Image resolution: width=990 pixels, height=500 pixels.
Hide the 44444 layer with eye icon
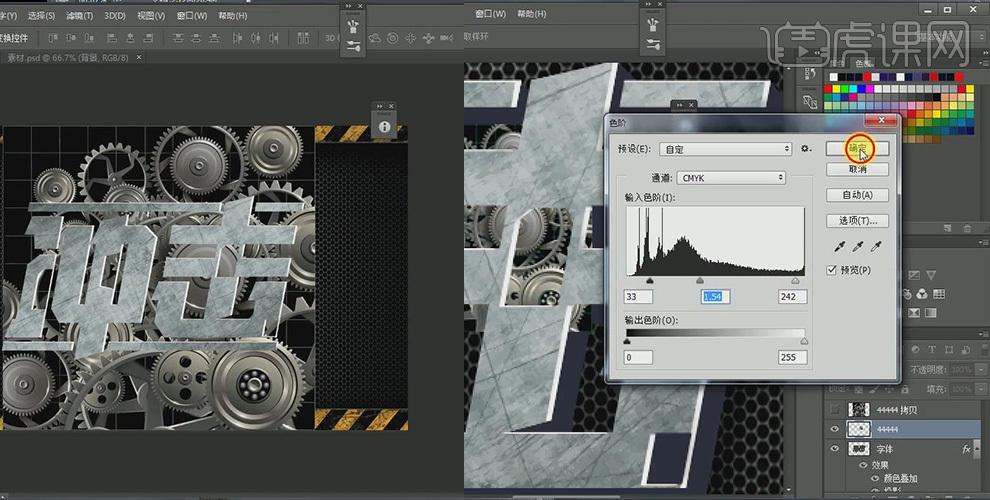point(836,428)
